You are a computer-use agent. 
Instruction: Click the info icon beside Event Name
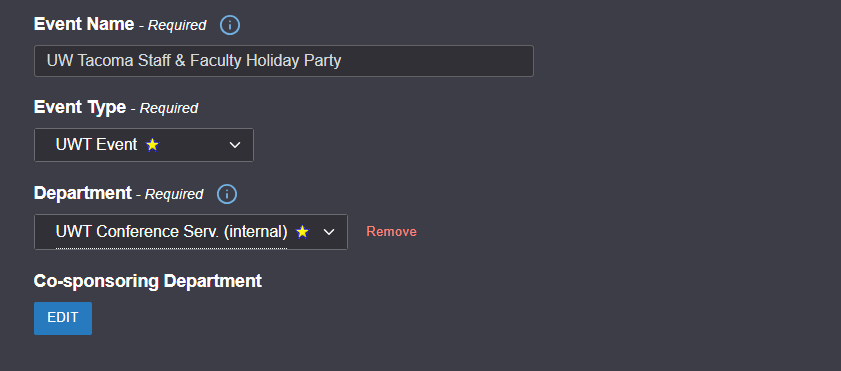coord(230,25)
